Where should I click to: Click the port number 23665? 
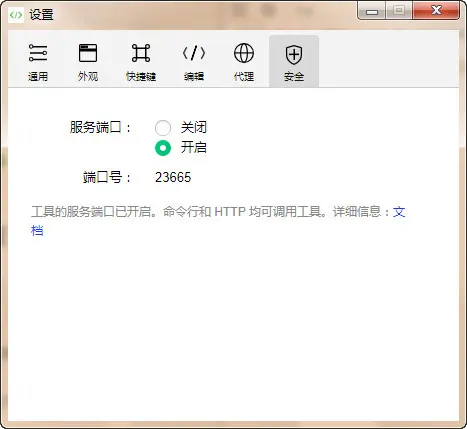[x=173, y=177]
